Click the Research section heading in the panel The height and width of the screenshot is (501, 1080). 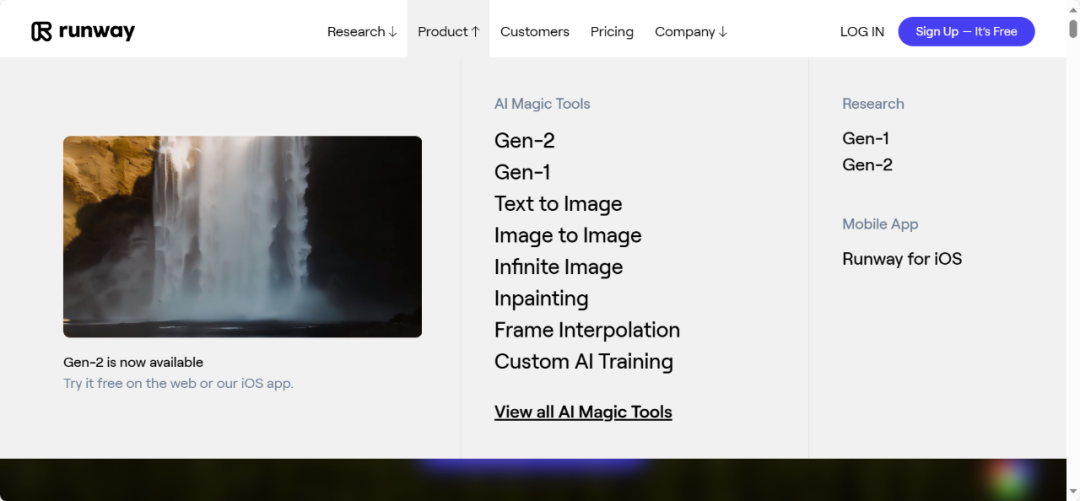pyautogui.click(x=873, y=104)
